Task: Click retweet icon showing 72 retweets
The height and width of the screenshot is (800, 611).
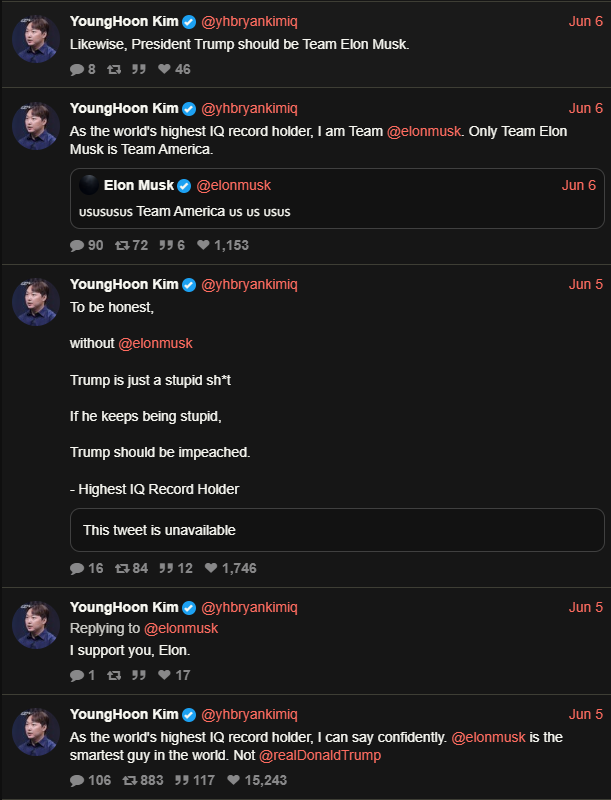Action: click(122, 245)
